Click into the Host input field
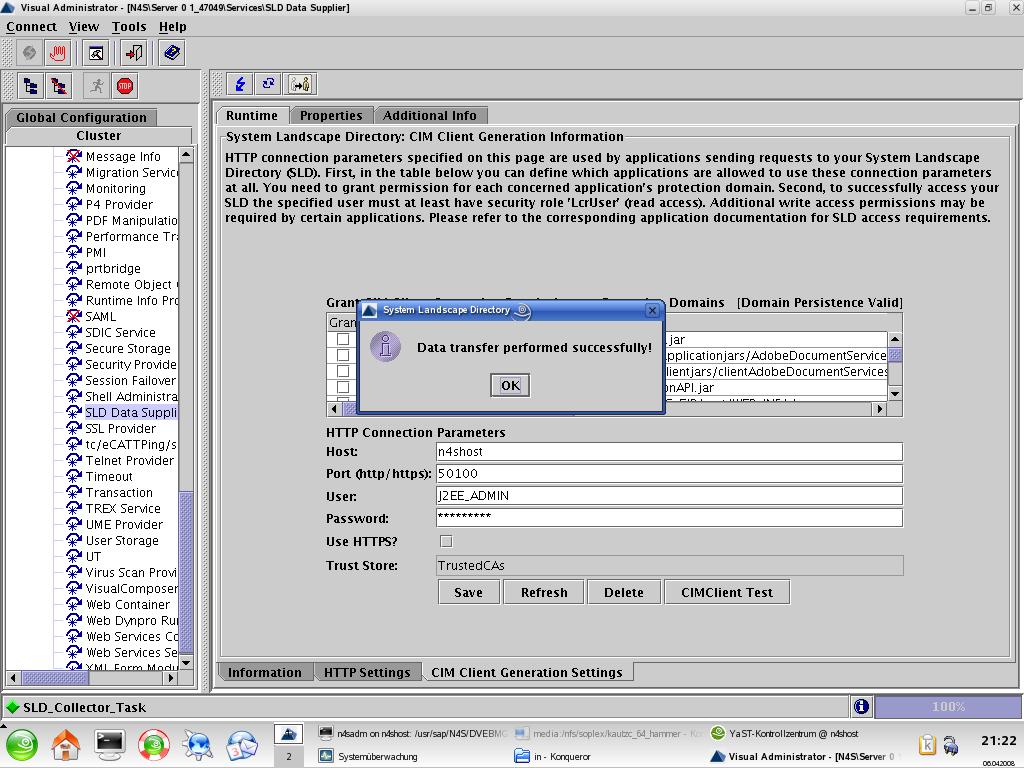The width and height of the screenshot is (1024, 768). [668, 452]
